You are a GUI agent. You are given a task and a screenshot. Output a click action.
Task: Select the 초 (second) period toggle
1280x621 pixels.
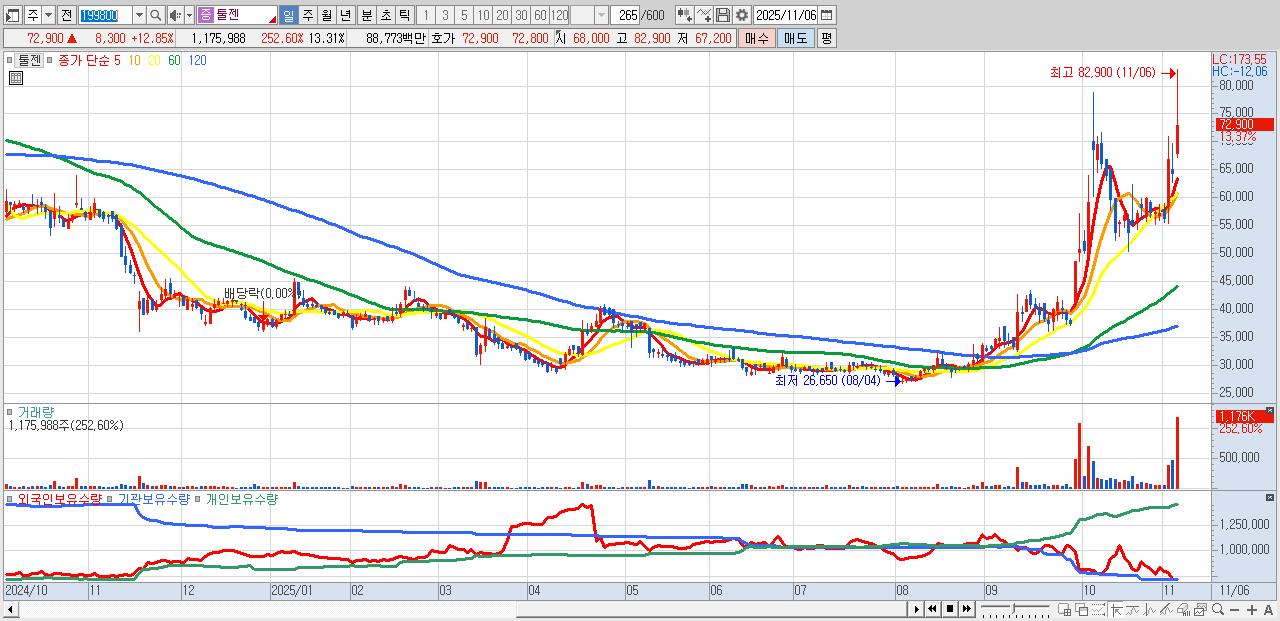tap(385, 16)
